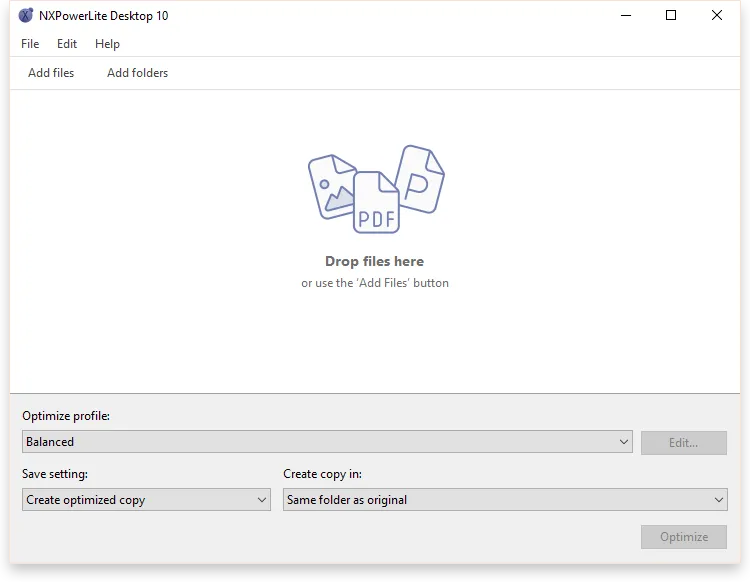Image resolution: width=750 pixels, height=582 pixels.
Task: Click the image file icon in drop area
Action: (x=332, y=187)
